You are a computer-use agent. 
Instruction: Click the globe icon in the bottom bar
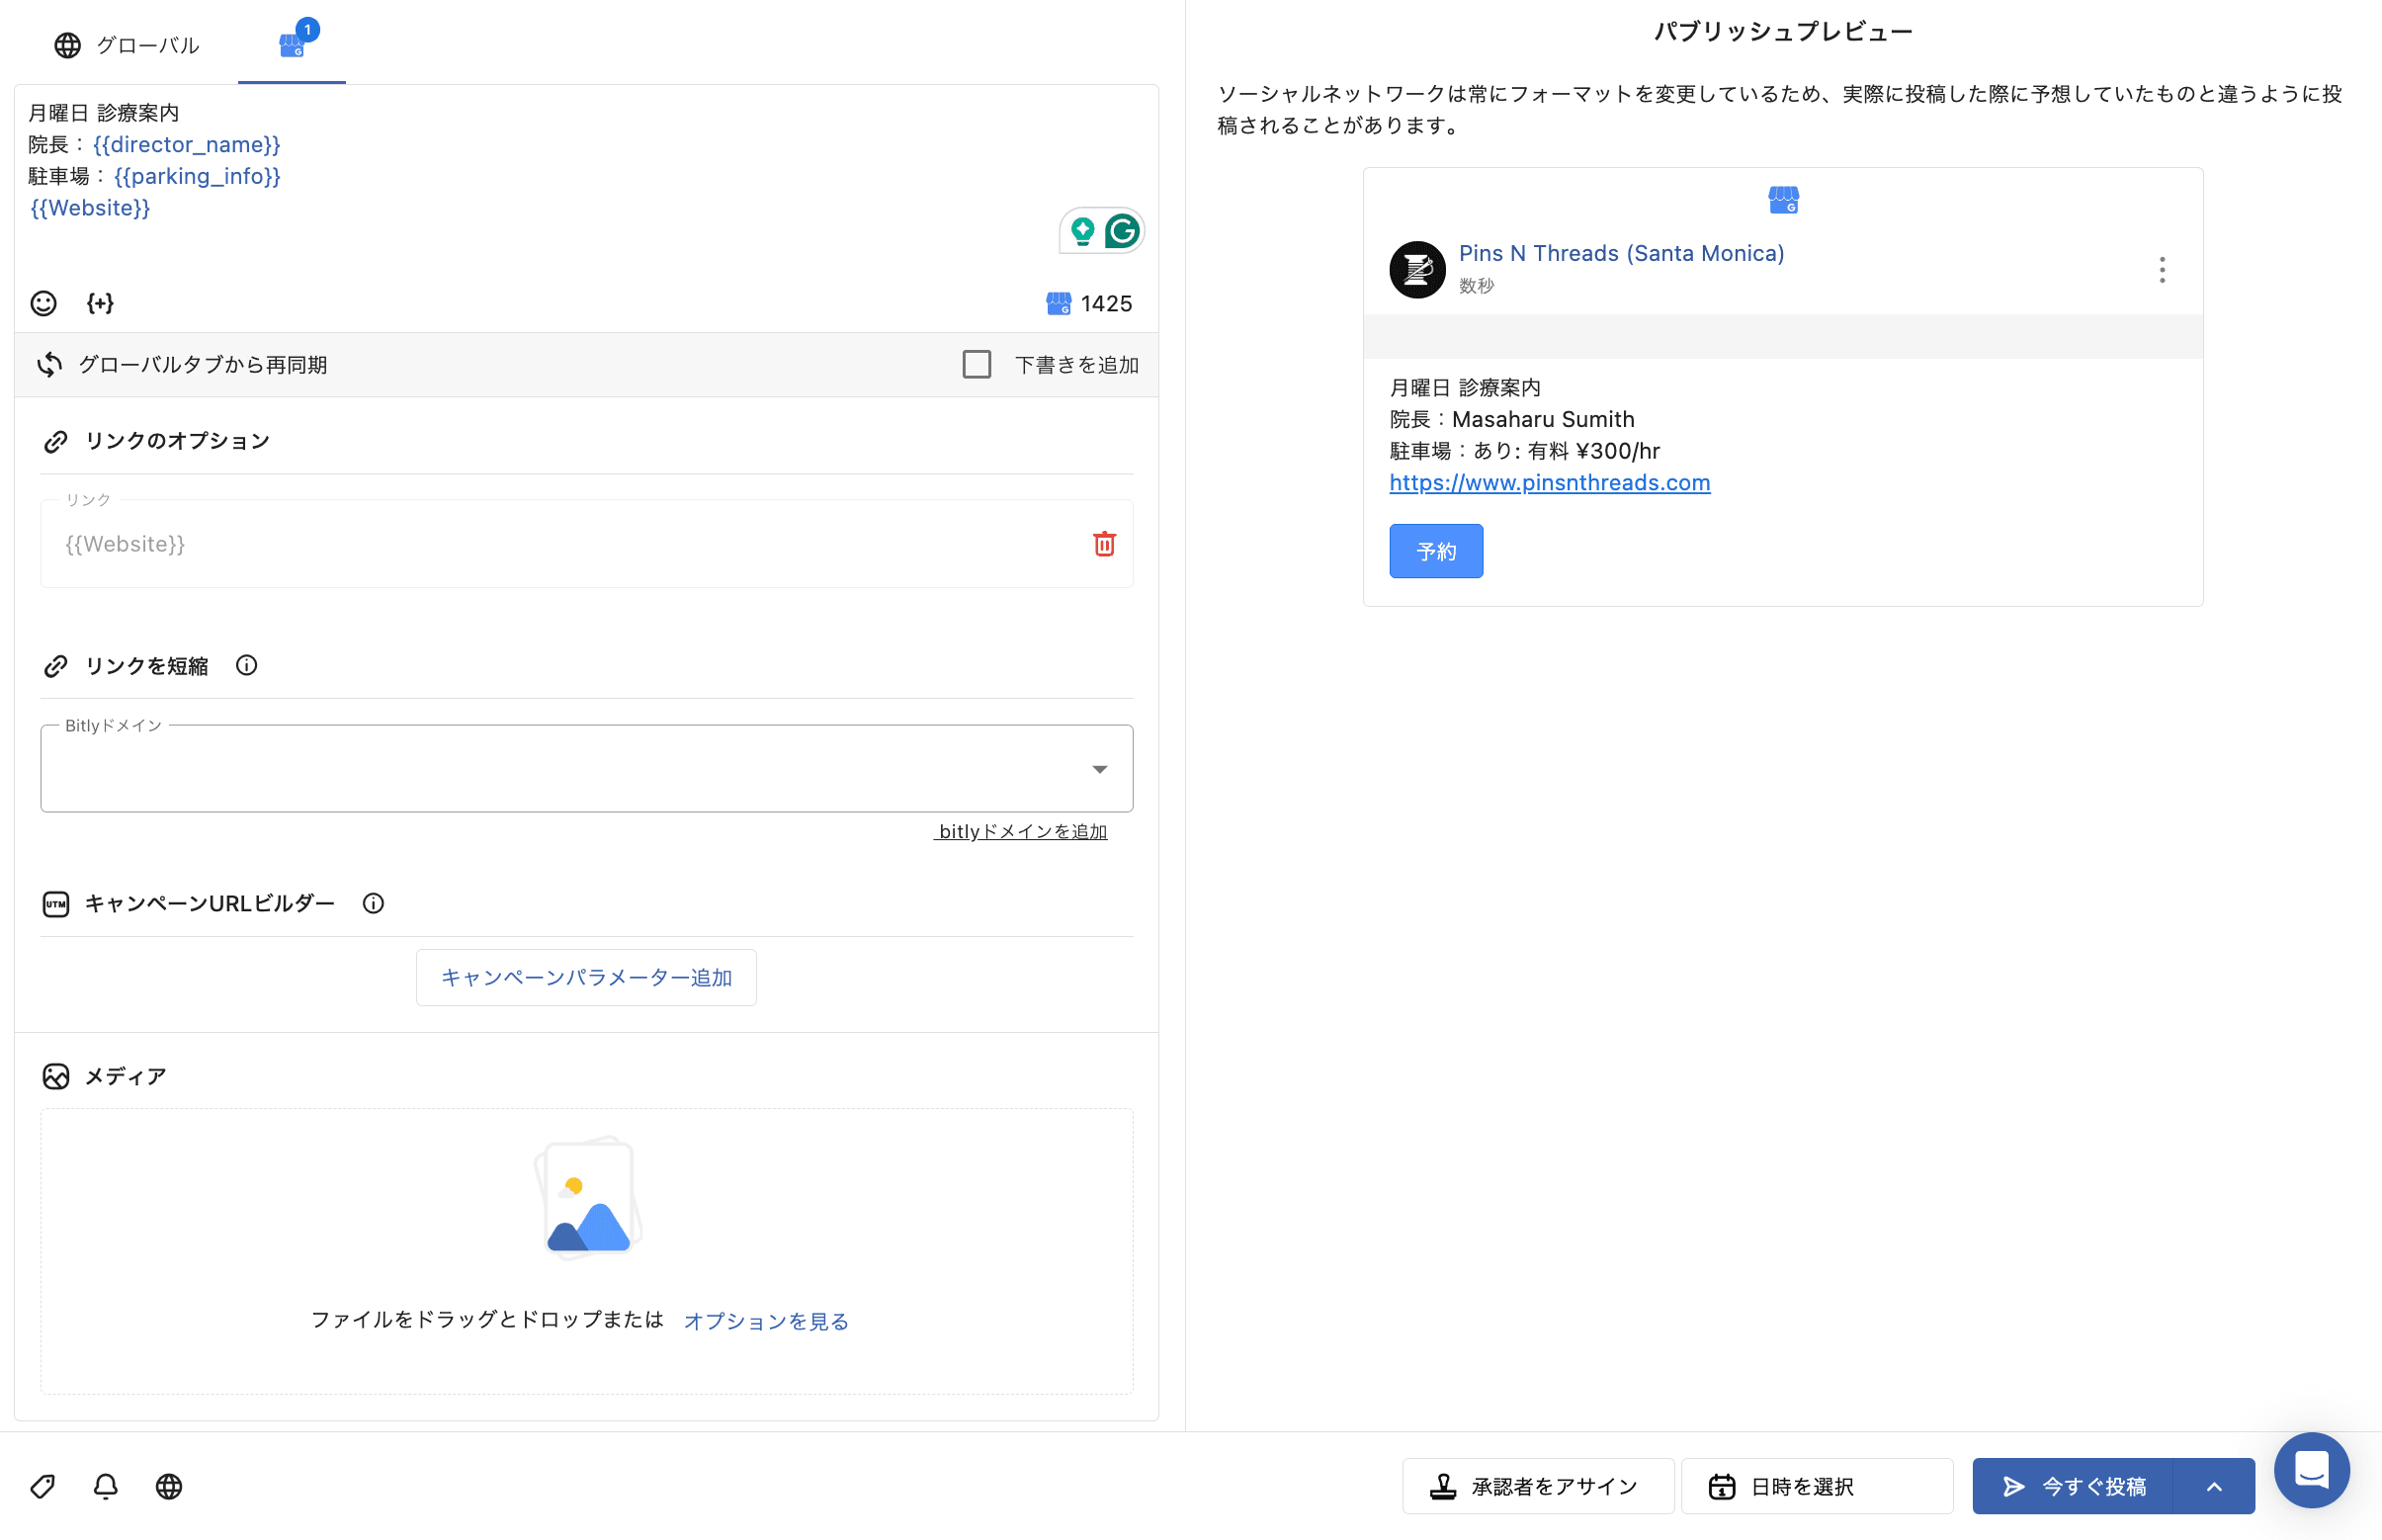click(x=169, y=1486)
